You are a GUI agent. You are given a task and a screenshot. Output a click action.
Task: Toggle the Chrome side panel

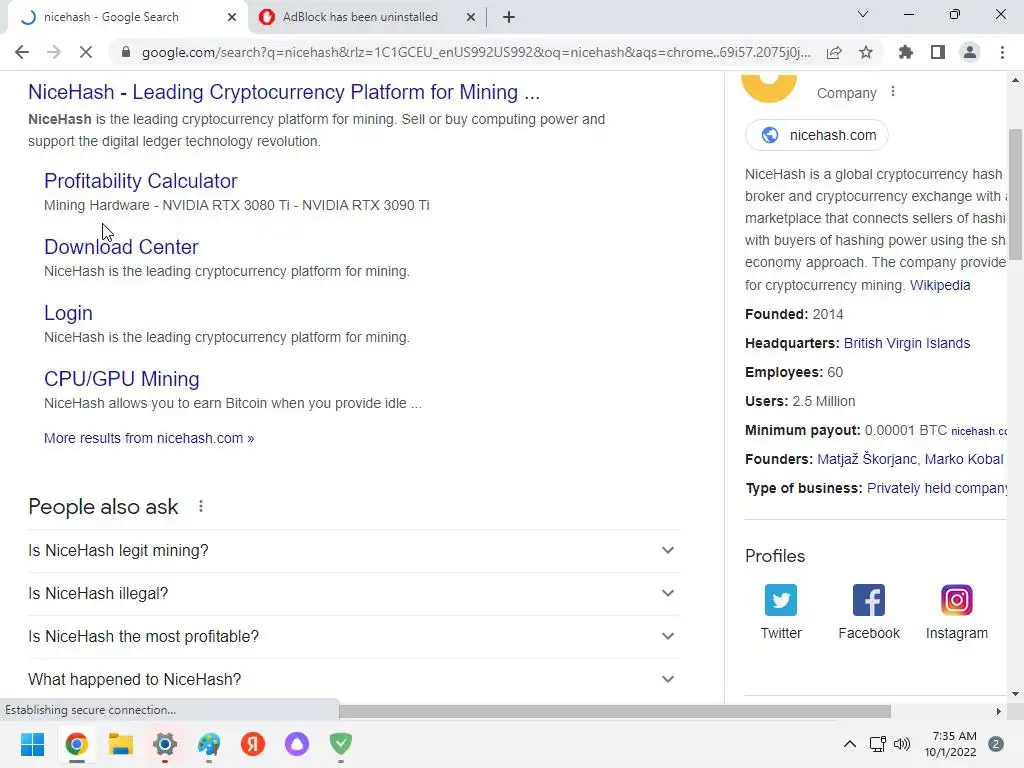[938, 52]
